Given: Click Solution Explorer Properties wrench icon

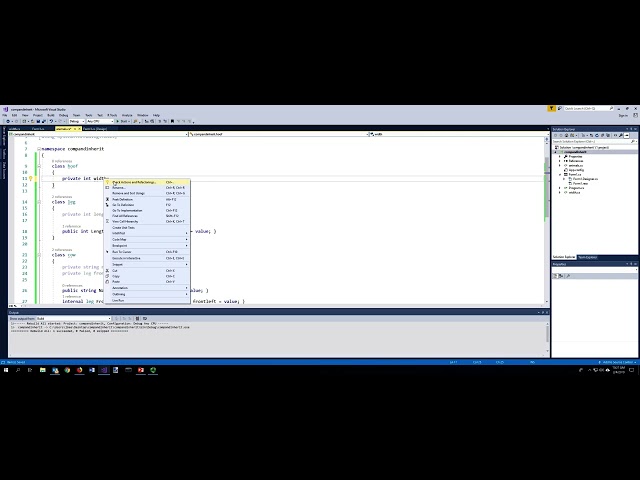Looking at the screenshot, I should pyautogui.click(x=620, y=135).
